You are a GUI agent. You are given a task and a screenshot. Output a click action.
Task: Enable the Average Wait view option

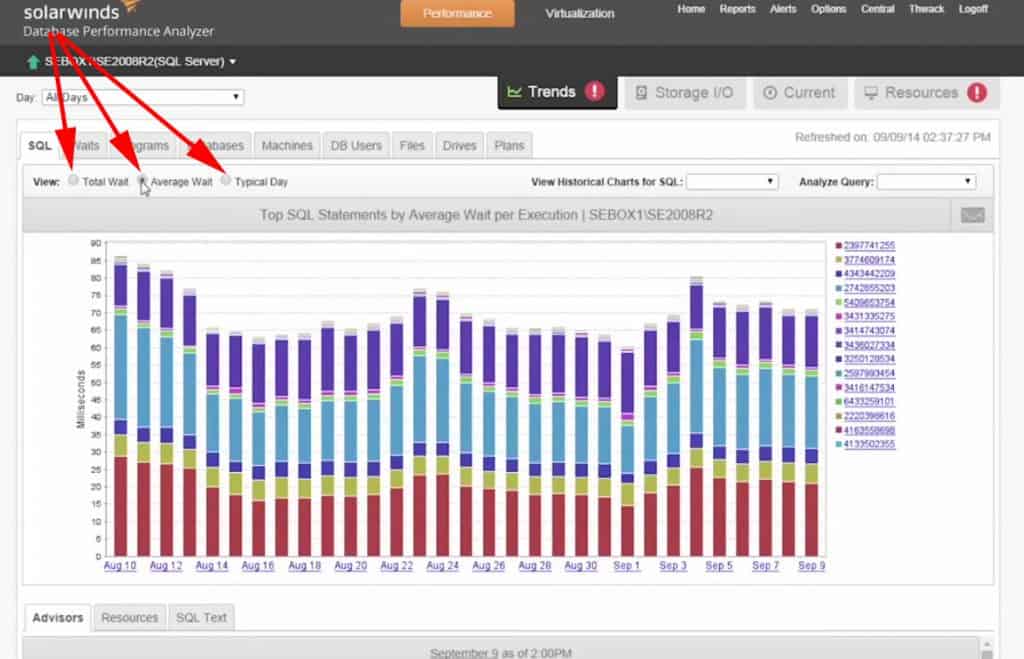click(x=142, y=180)
